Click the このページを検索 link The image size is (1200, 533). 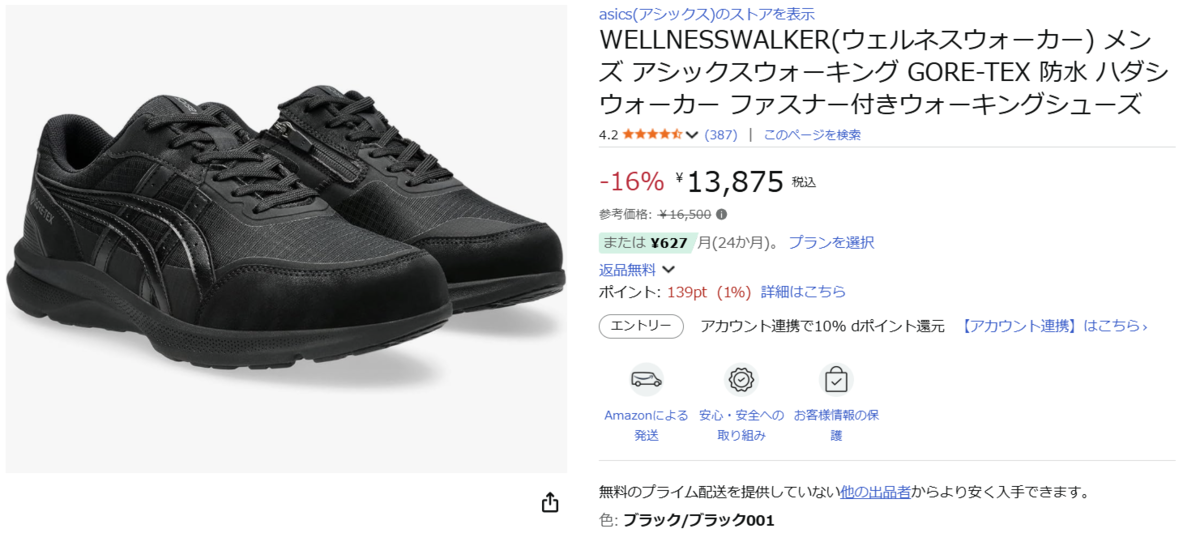pos(812,135)
